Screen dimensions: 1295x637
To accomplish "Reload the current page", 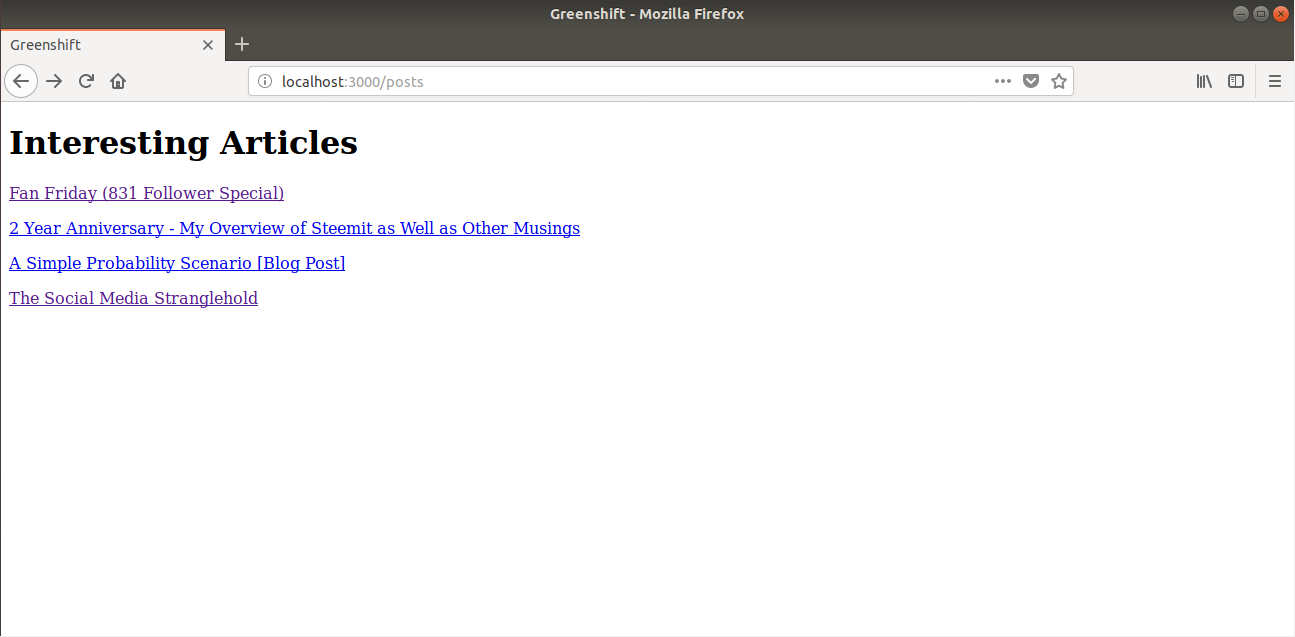I will click(x=86, y=81).
